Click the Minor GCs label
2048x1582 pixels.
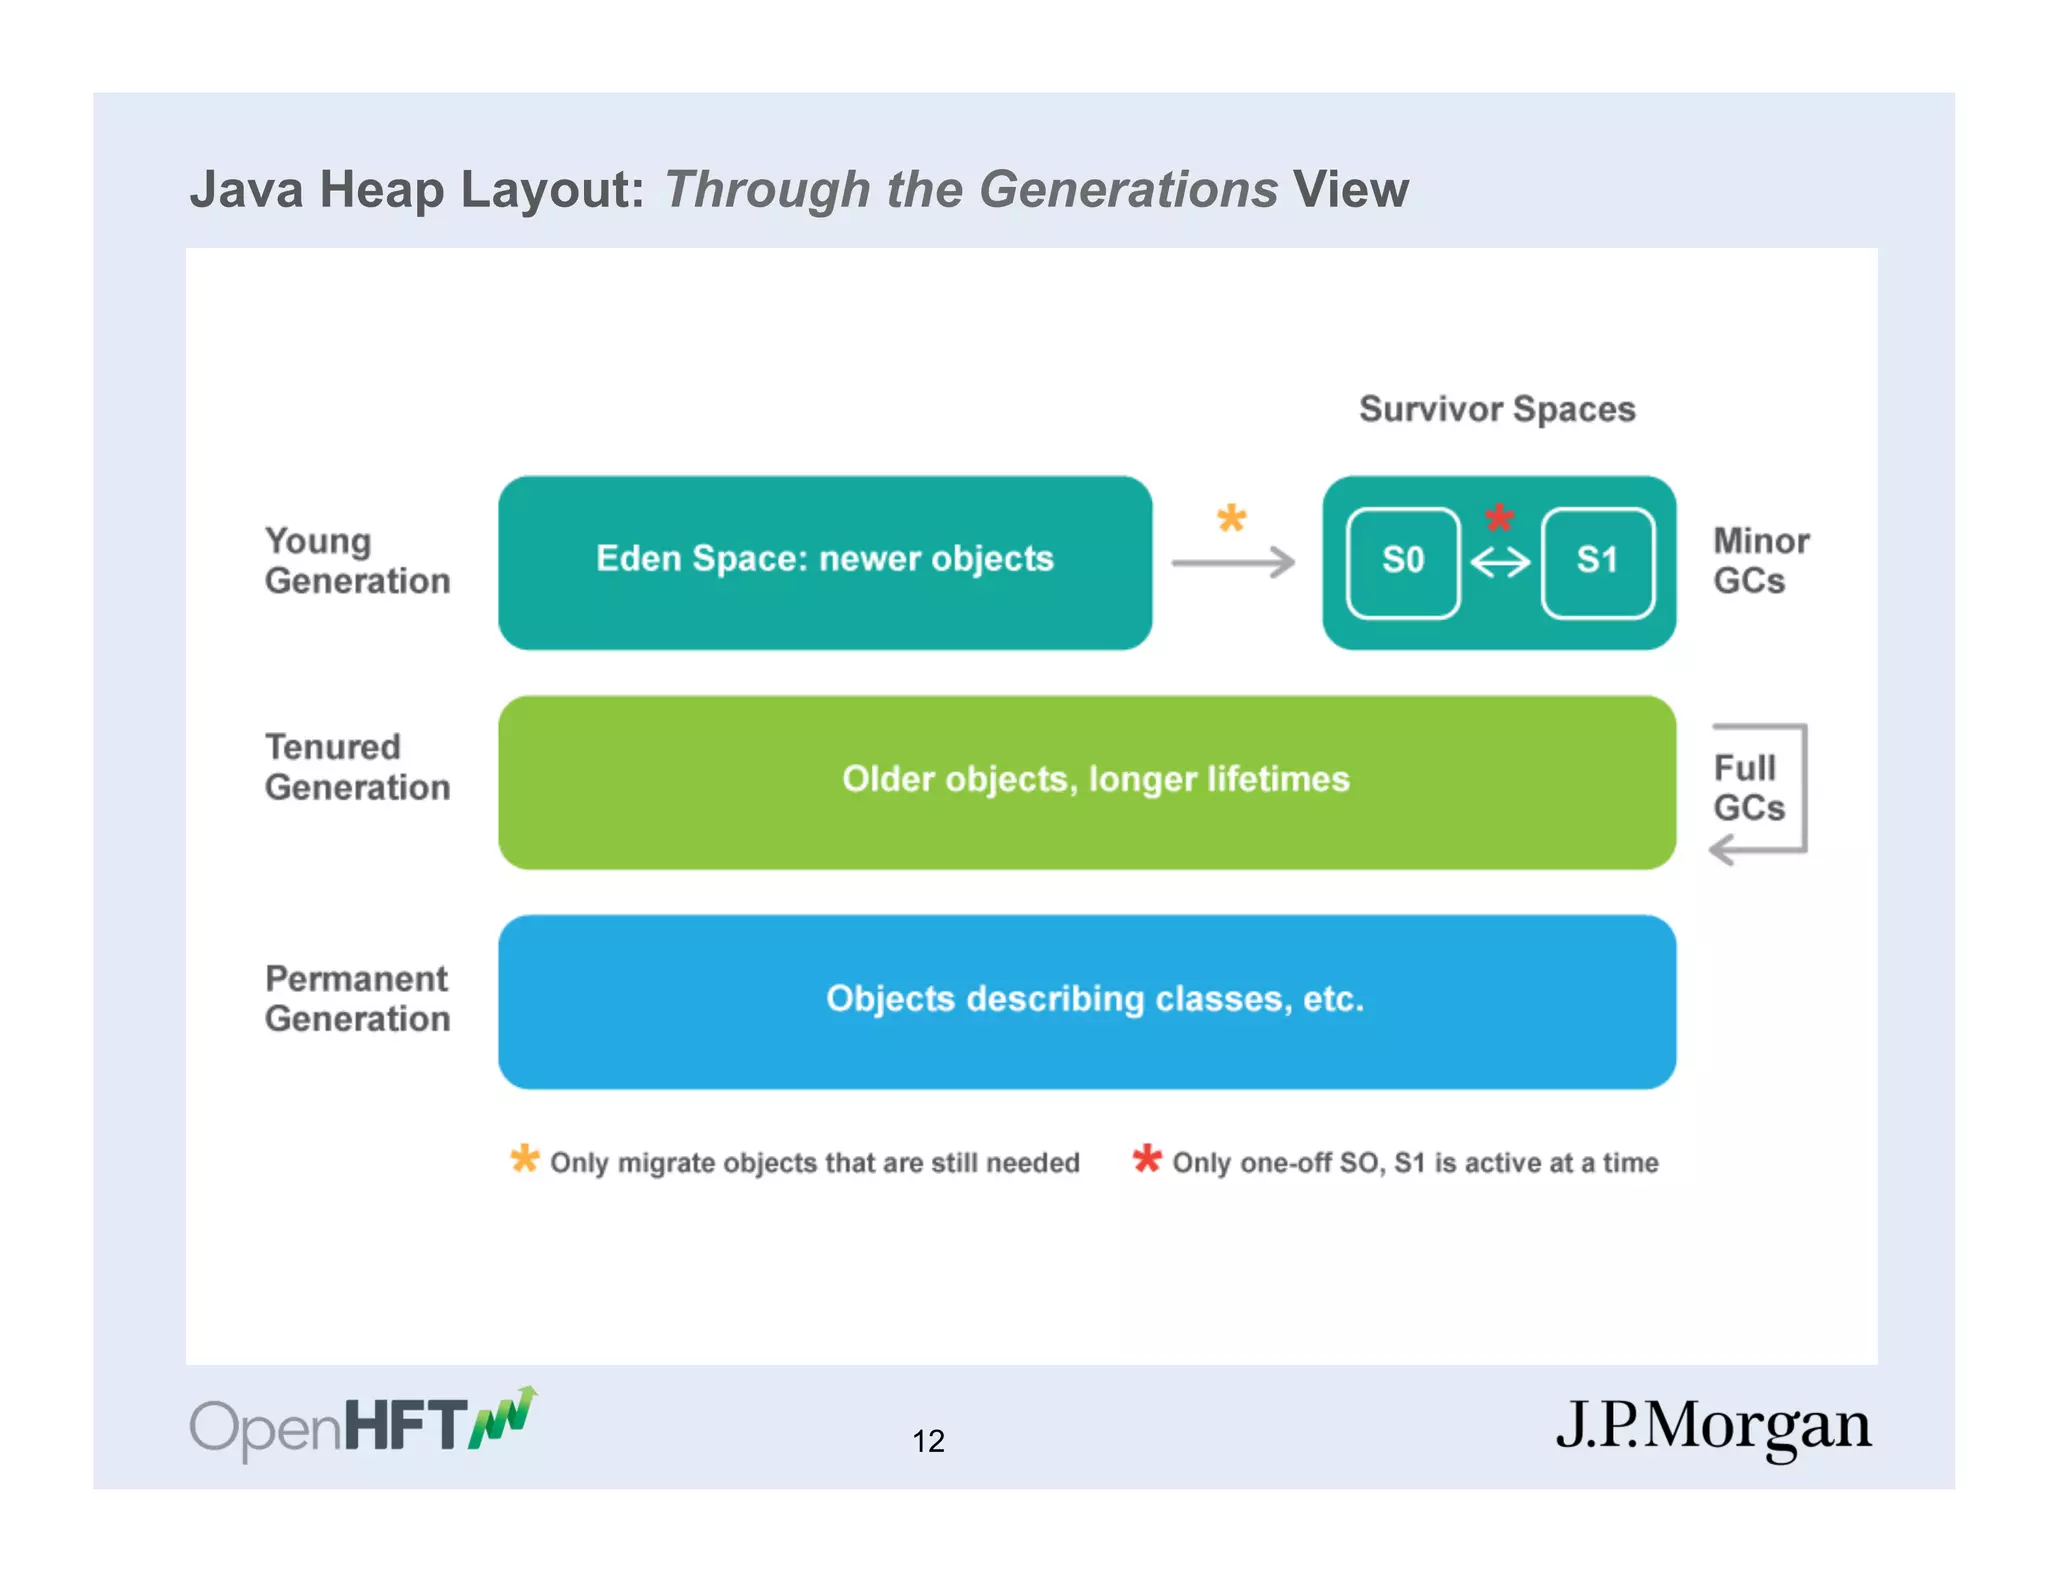1760,561
